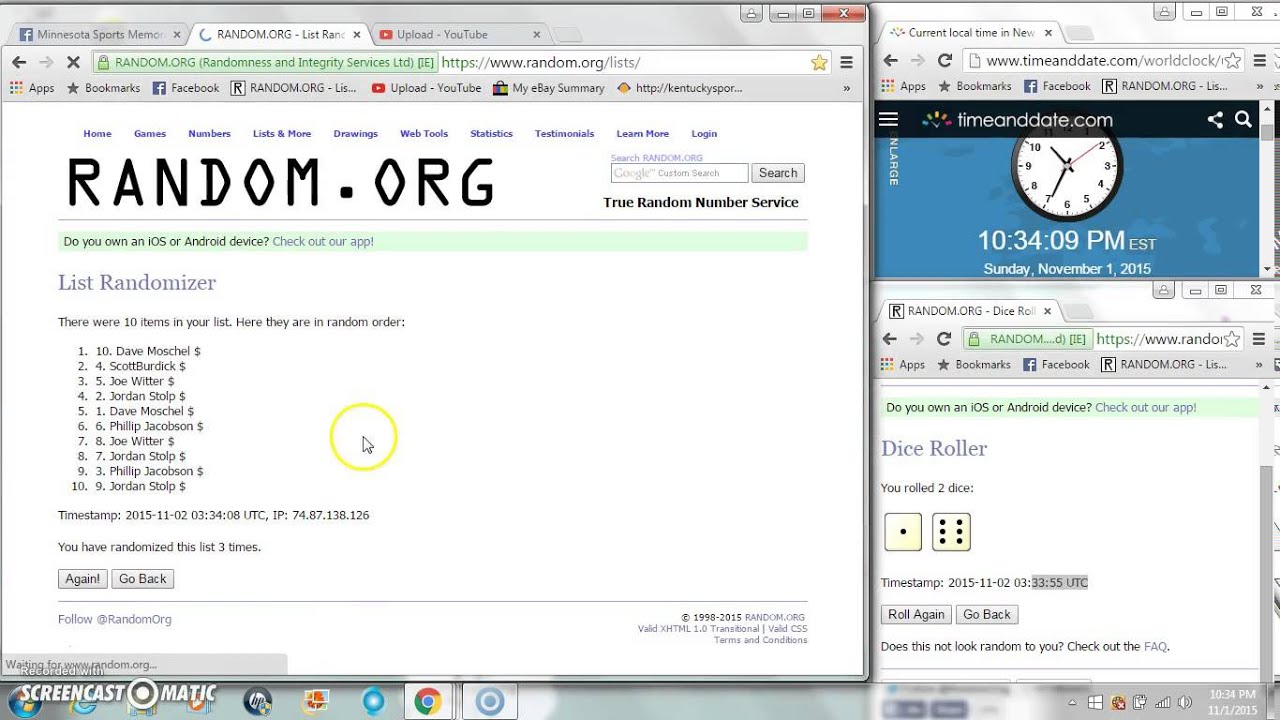Open the Valid XHTML 1.0 Transitional link

coord(699,629)
